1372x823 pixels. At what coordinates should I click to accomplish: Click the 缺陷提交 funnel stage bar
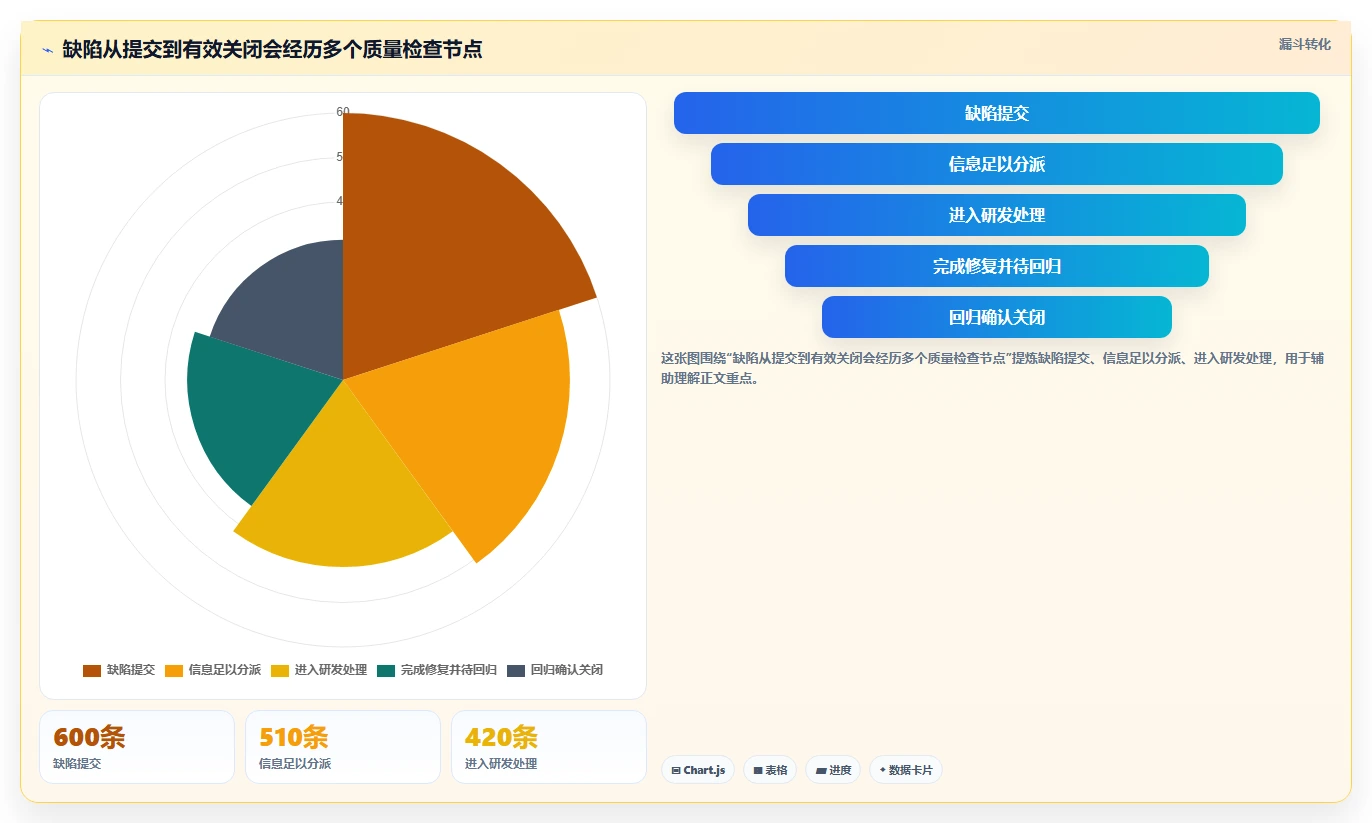[997, 113]
